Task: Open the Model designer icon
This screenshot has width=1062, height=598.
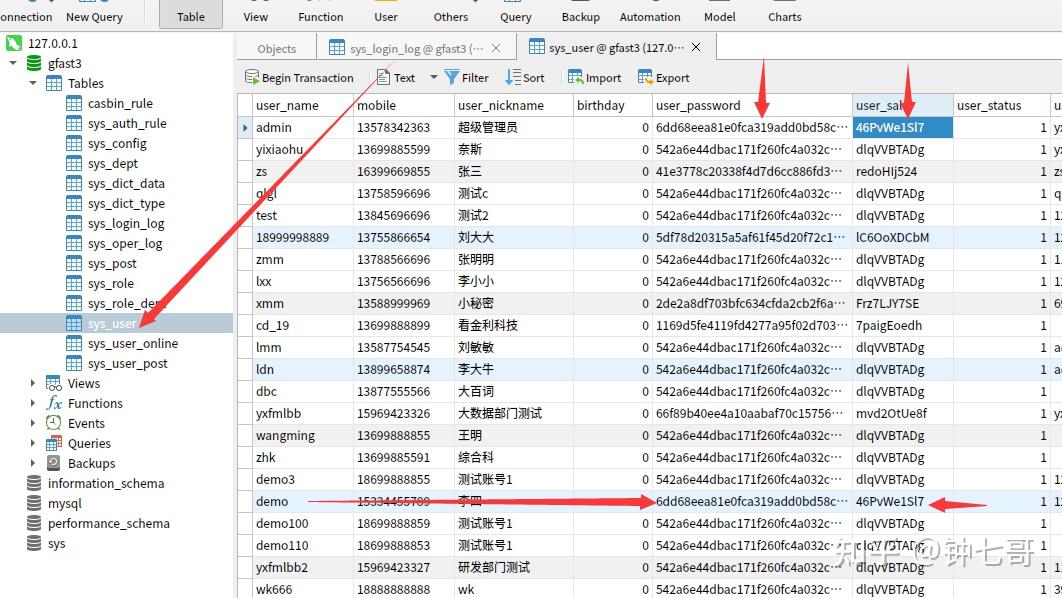Action: [x=719, y=15]
